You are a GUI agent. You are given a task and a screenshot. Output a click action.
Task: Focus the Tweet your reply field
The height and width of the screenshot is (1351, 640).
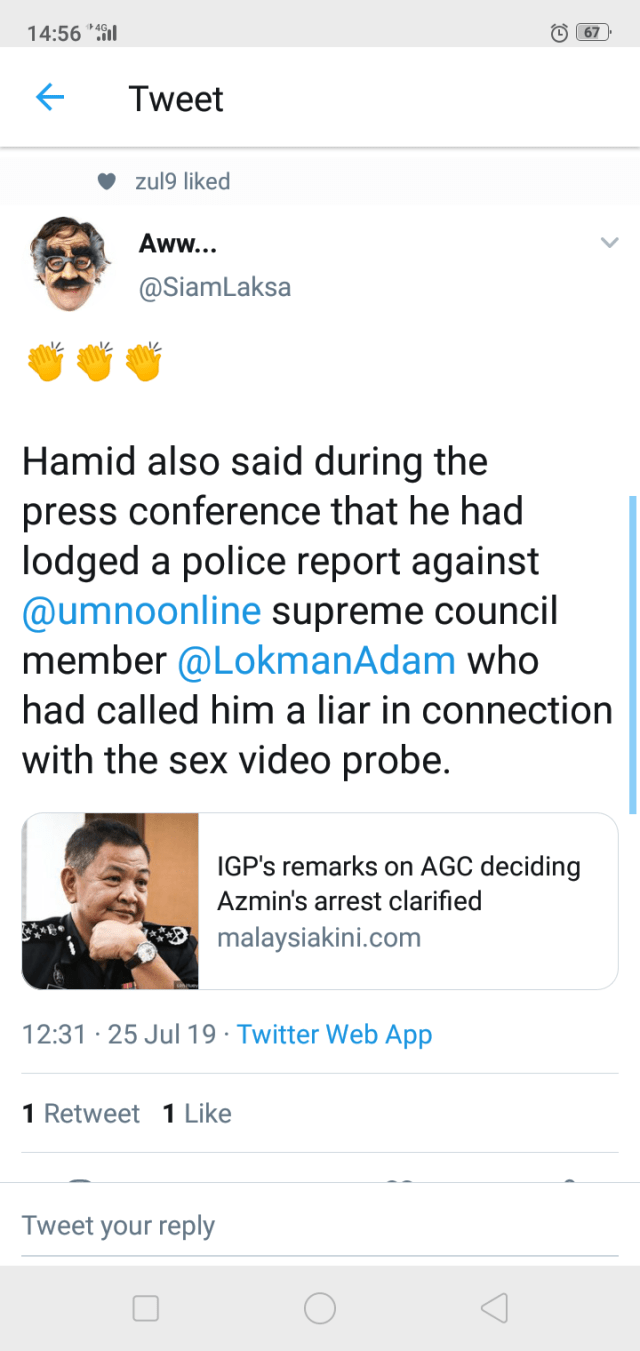point(320,1225)
